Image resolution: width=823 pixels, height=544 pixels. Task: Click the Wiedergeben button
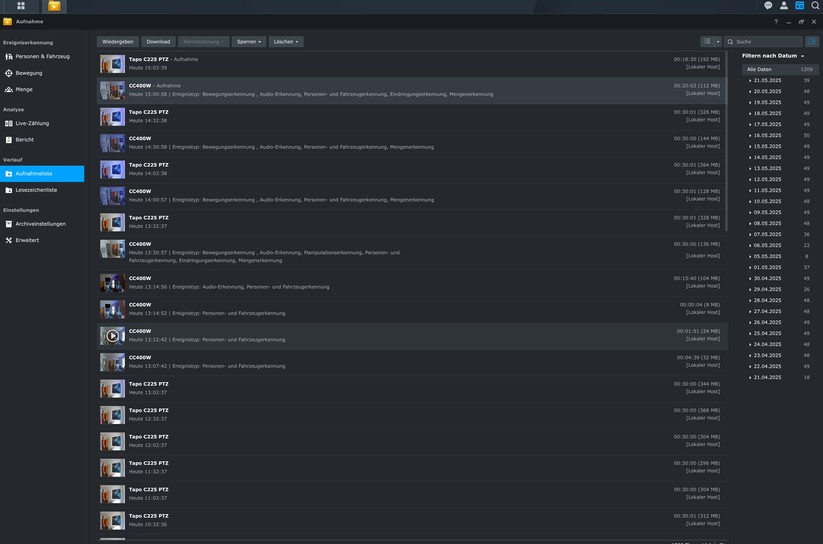[118, 41]
